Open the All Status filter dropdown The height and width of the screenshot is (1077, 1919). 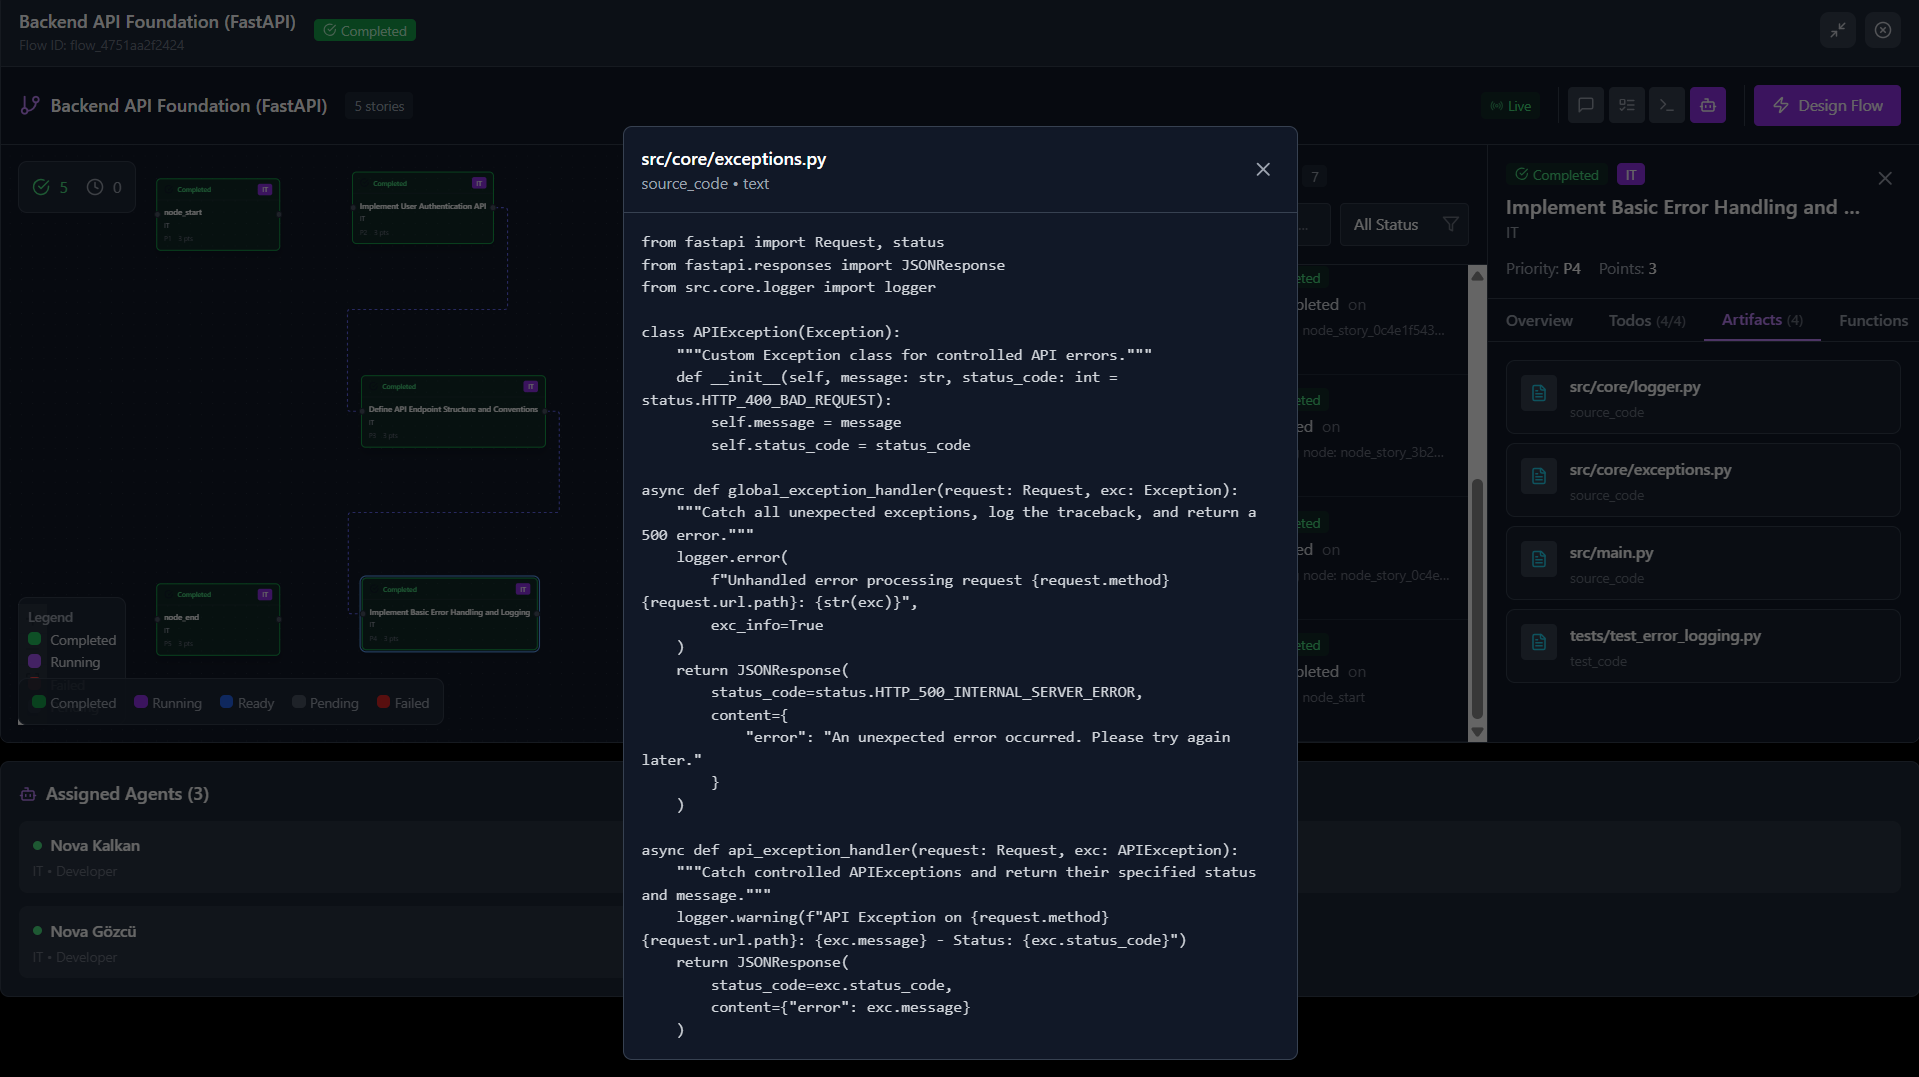tap(1404, 224)
